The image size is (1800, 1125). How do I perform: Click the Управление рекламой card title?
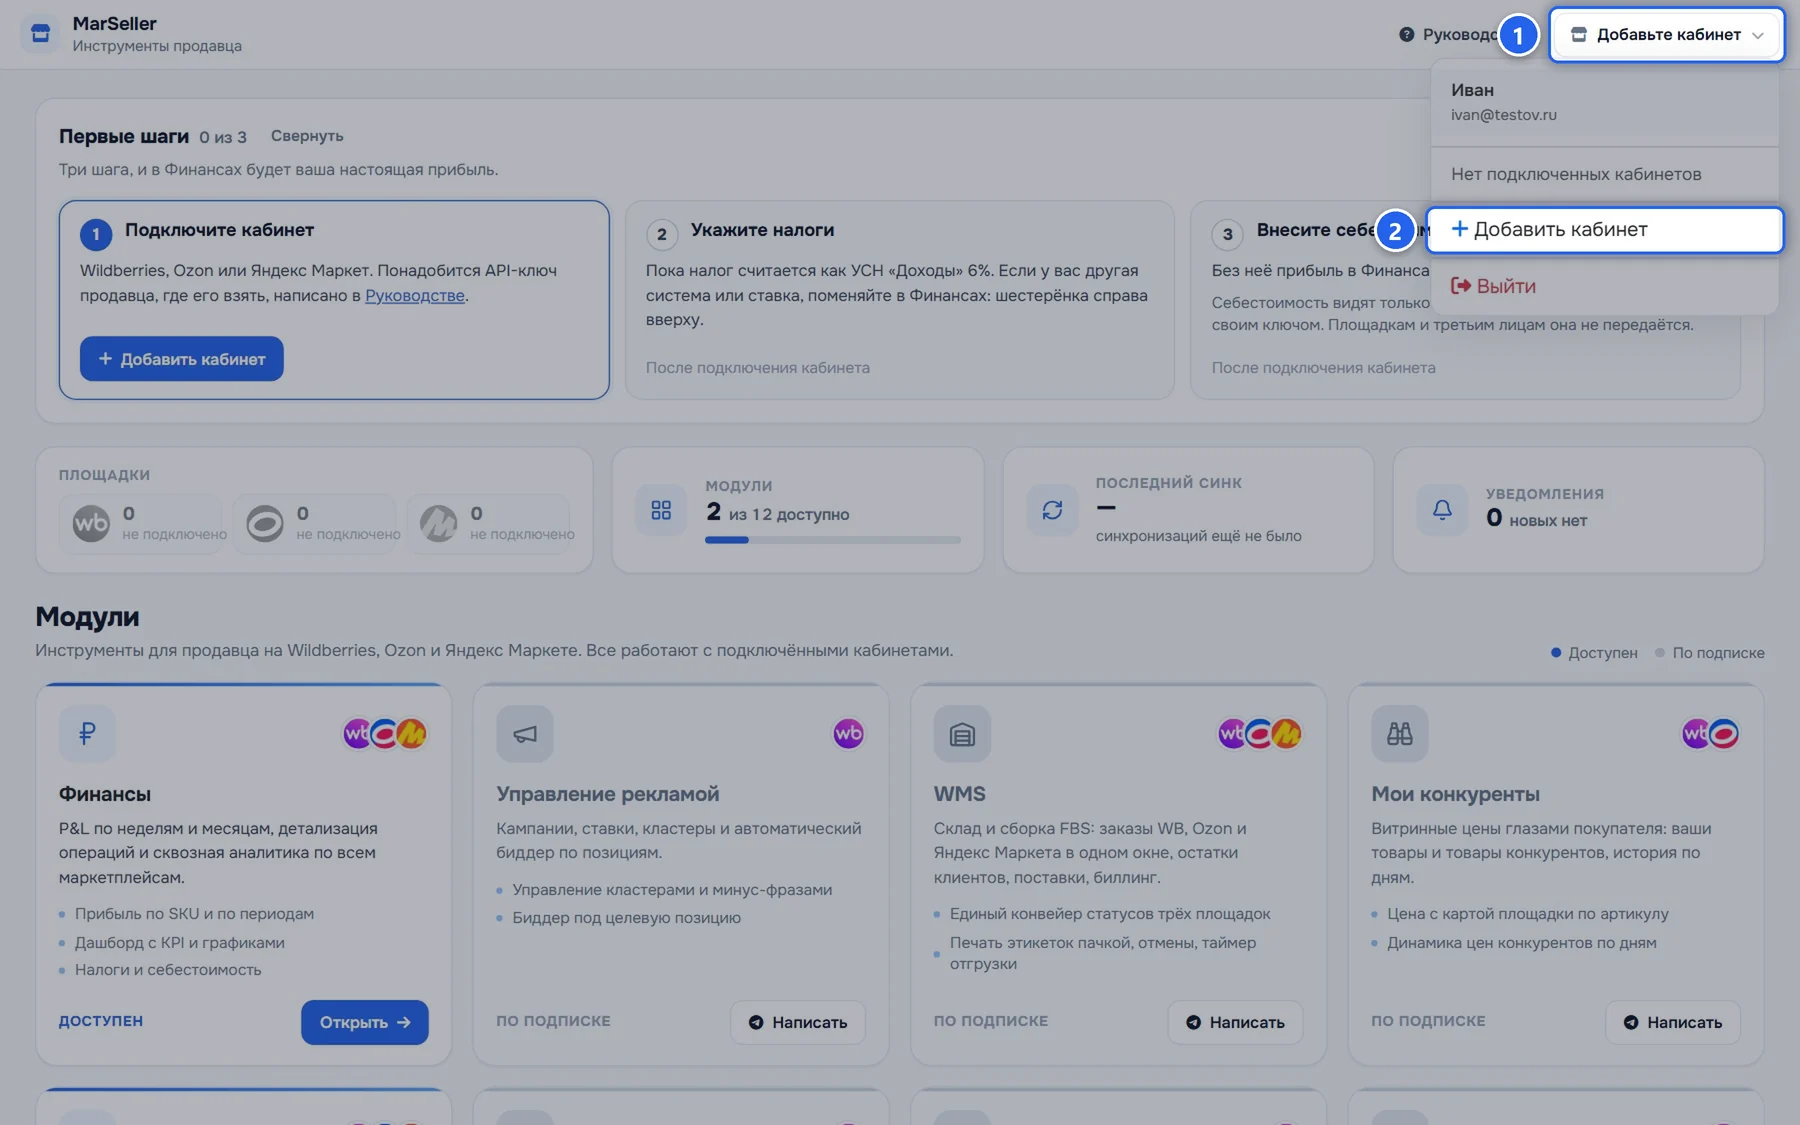pos(608,794)
